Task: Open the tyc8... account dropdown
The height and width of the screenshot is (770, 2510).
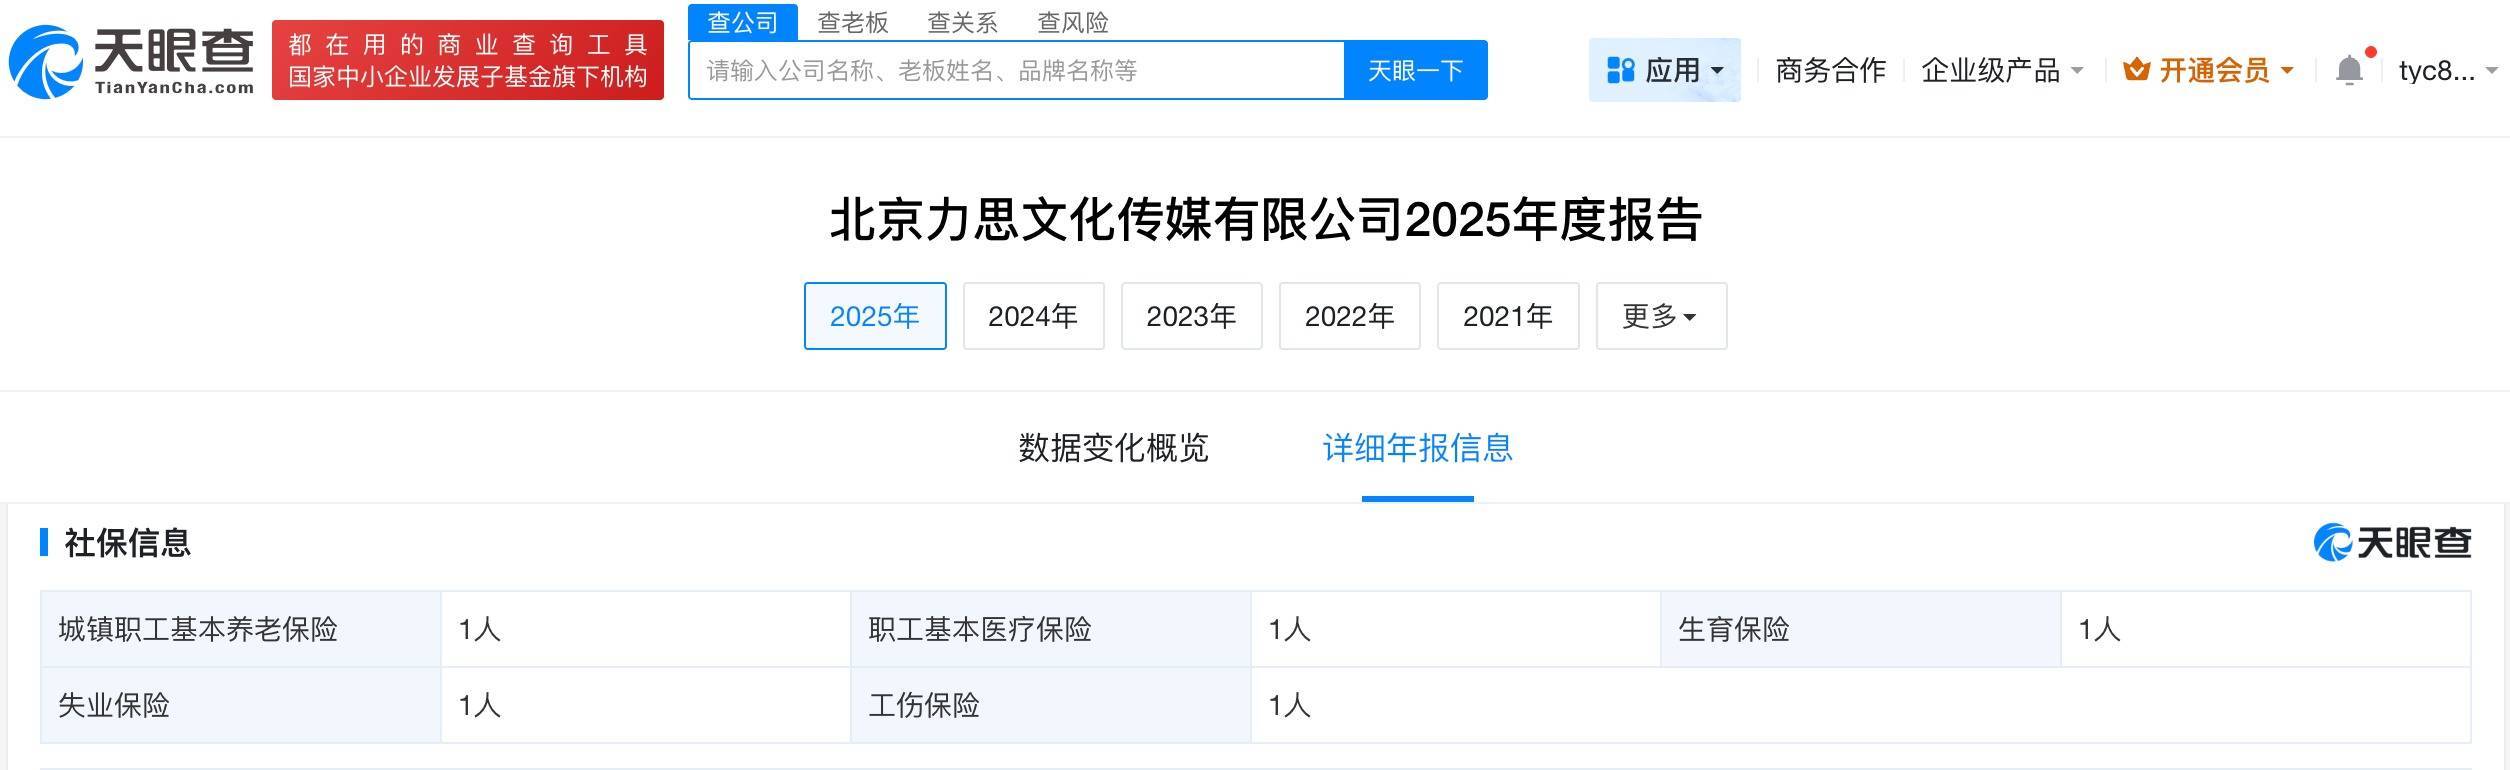Action: point(2446,70)
